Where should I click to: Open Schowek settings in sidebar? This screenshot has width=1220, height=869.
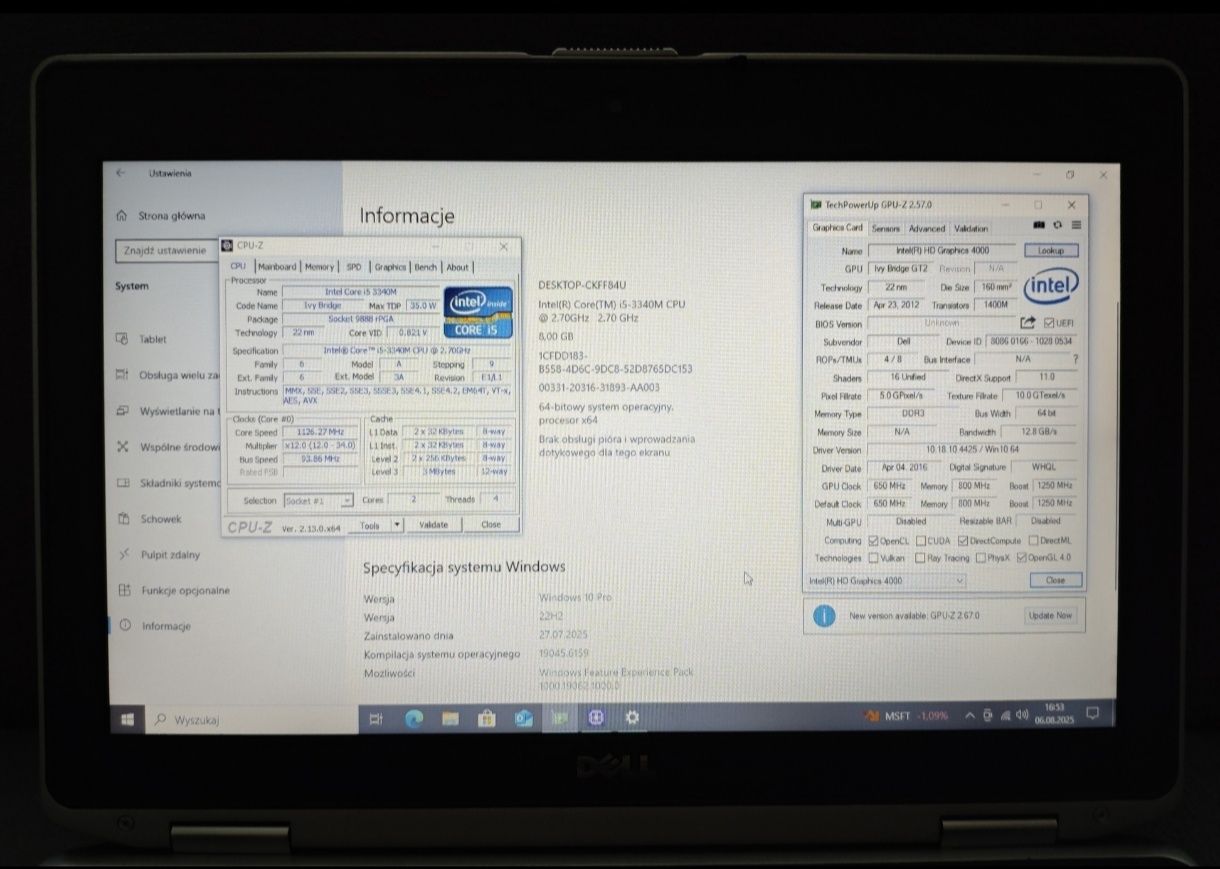(x=150, y=519)
